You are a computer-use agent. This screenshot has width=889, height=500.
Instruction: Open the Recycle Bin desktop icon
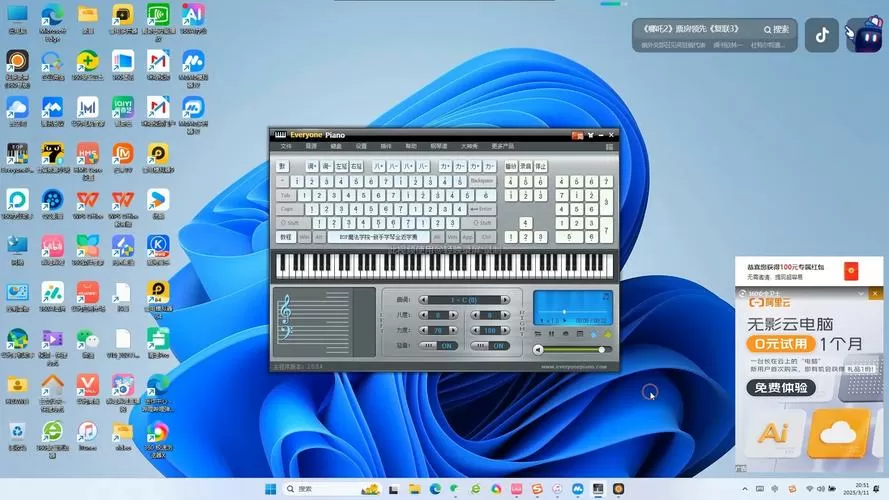18,437
